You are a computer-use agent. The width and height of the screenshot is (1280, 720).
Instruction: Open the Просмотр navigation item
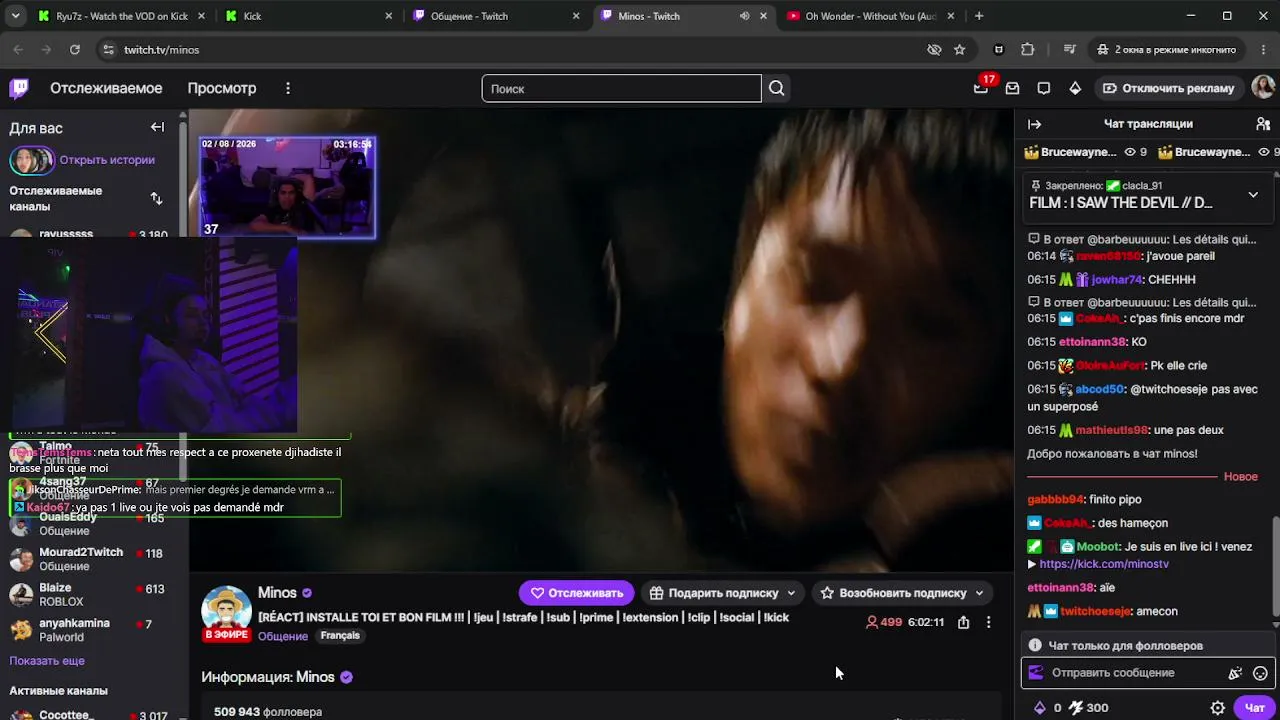pos(222,88)
